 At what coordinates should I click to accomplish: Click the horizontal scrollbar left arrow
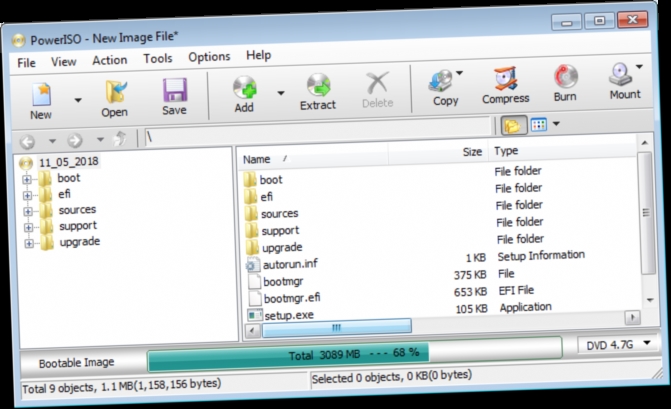click(253, 331)
